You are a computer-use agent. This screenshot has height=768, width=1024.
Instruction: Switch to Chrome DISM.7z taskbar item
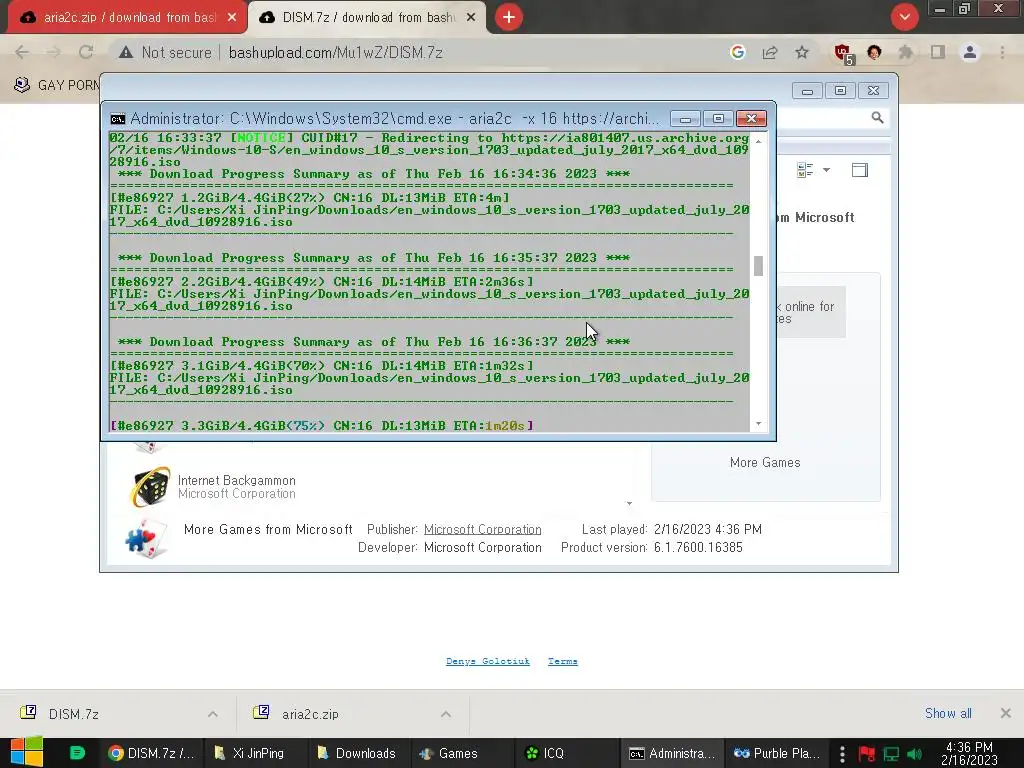coord(152,753)
